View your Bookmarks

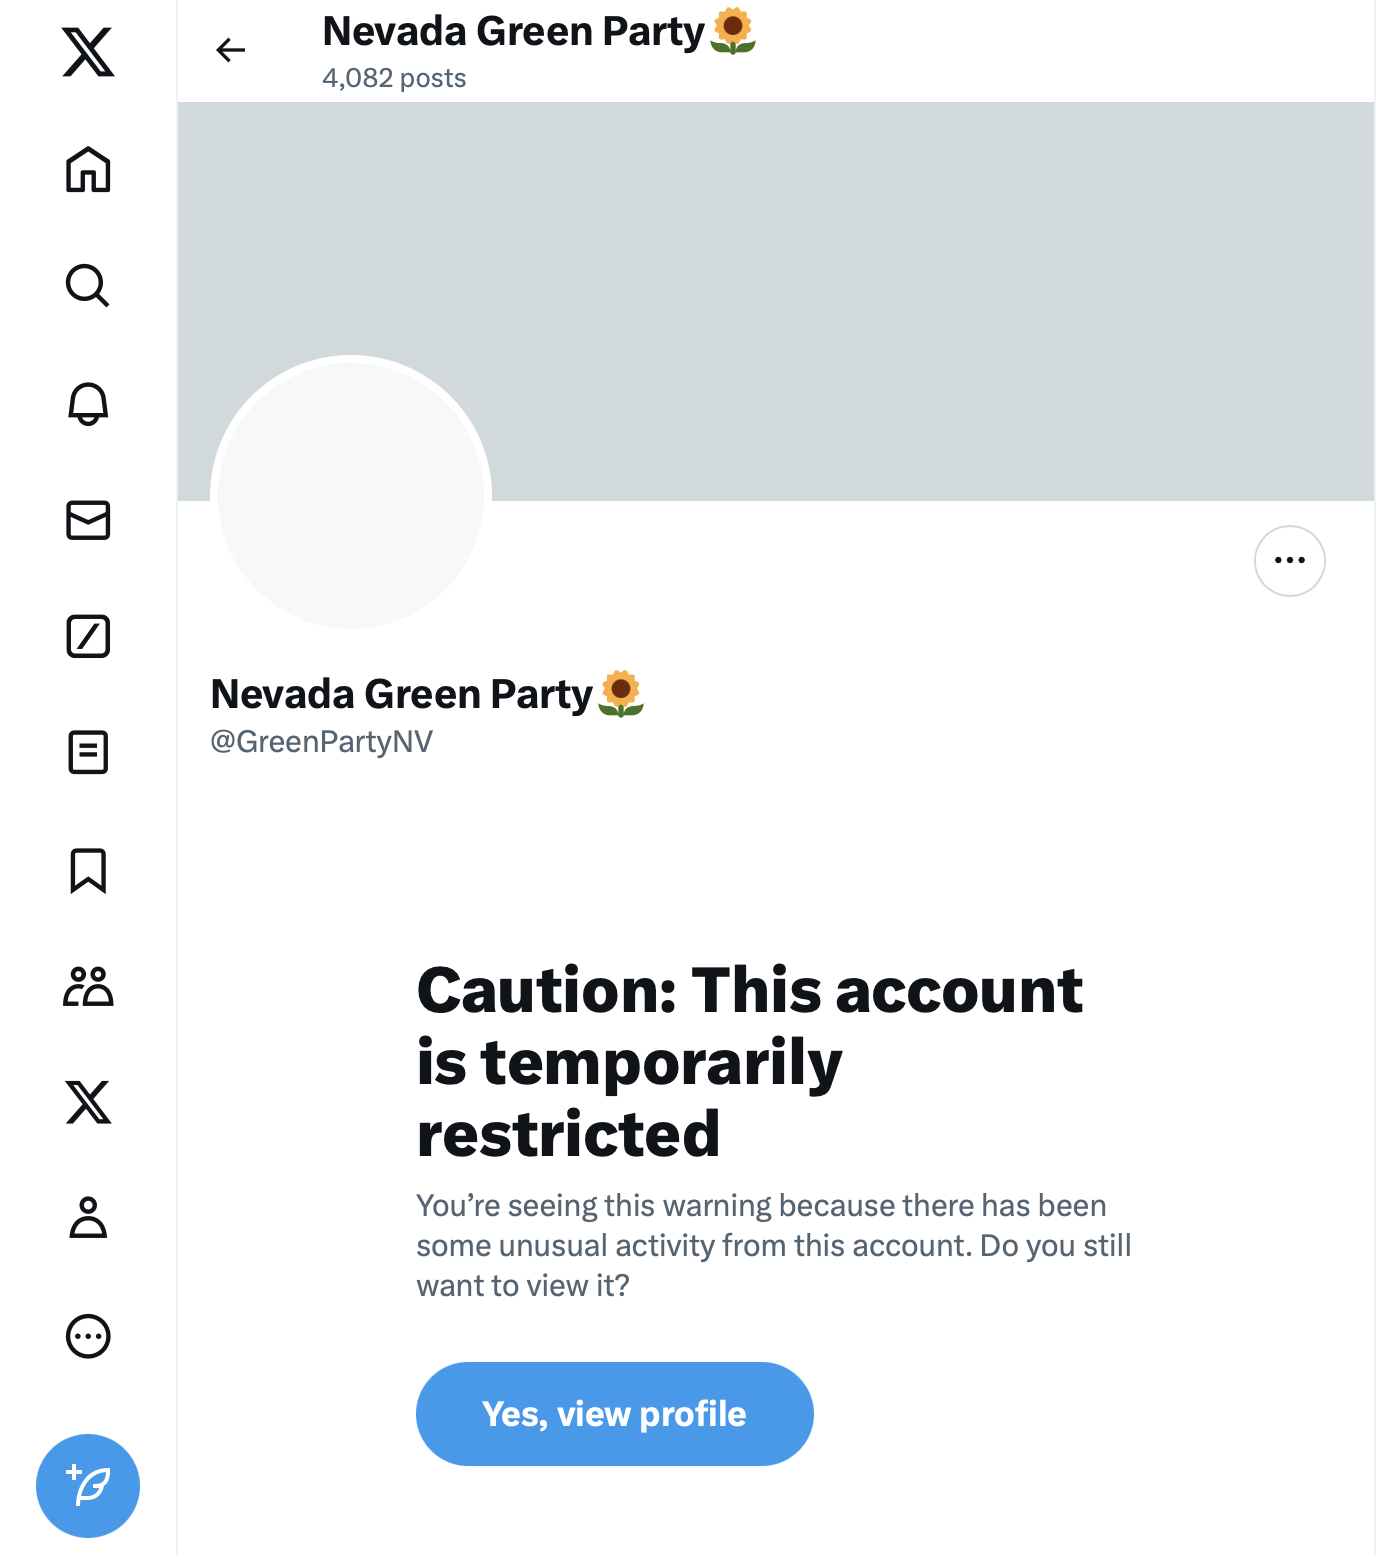pos(88,871)
